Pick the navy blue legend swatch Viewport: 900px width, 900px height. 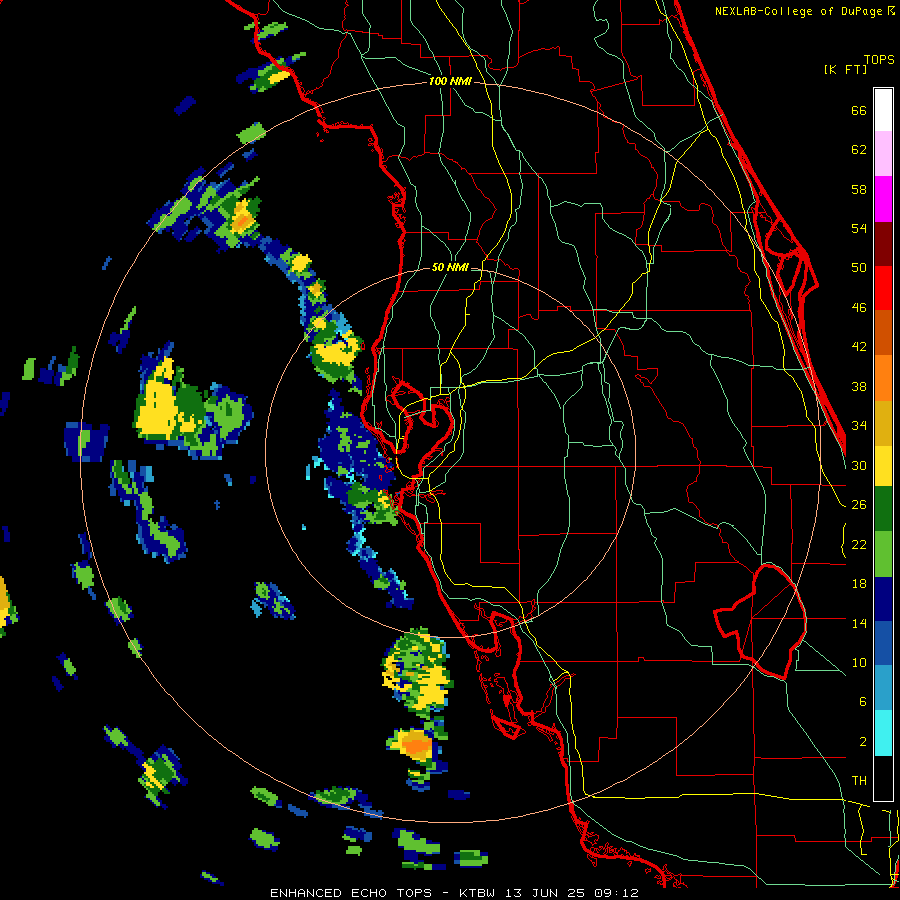click(883, 599)
